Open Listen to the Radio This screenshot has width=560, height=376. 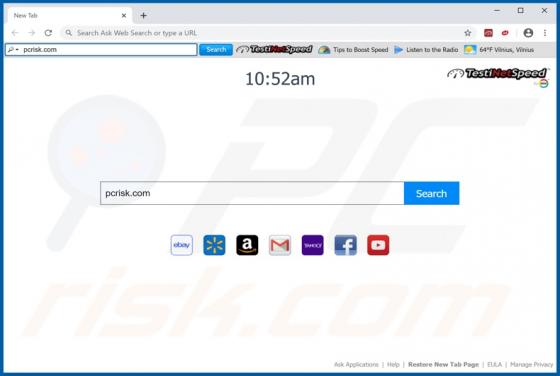coord(426,50)
